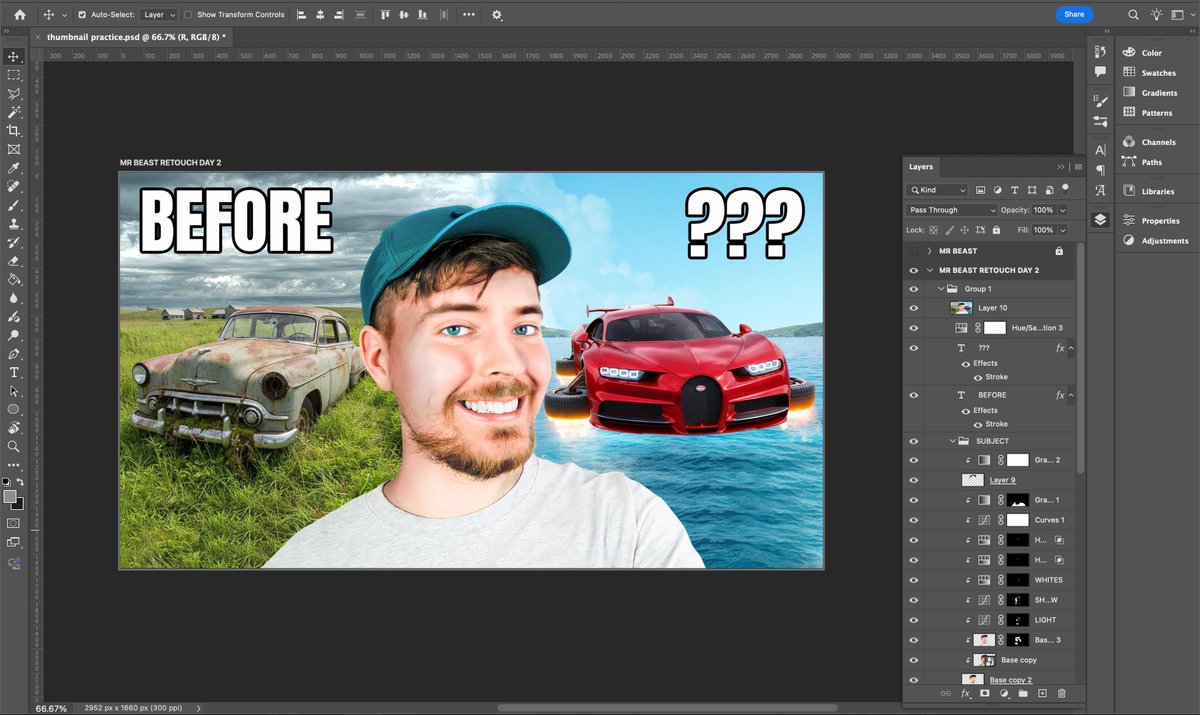Create a new group folder icon

tap(1023, 693)
